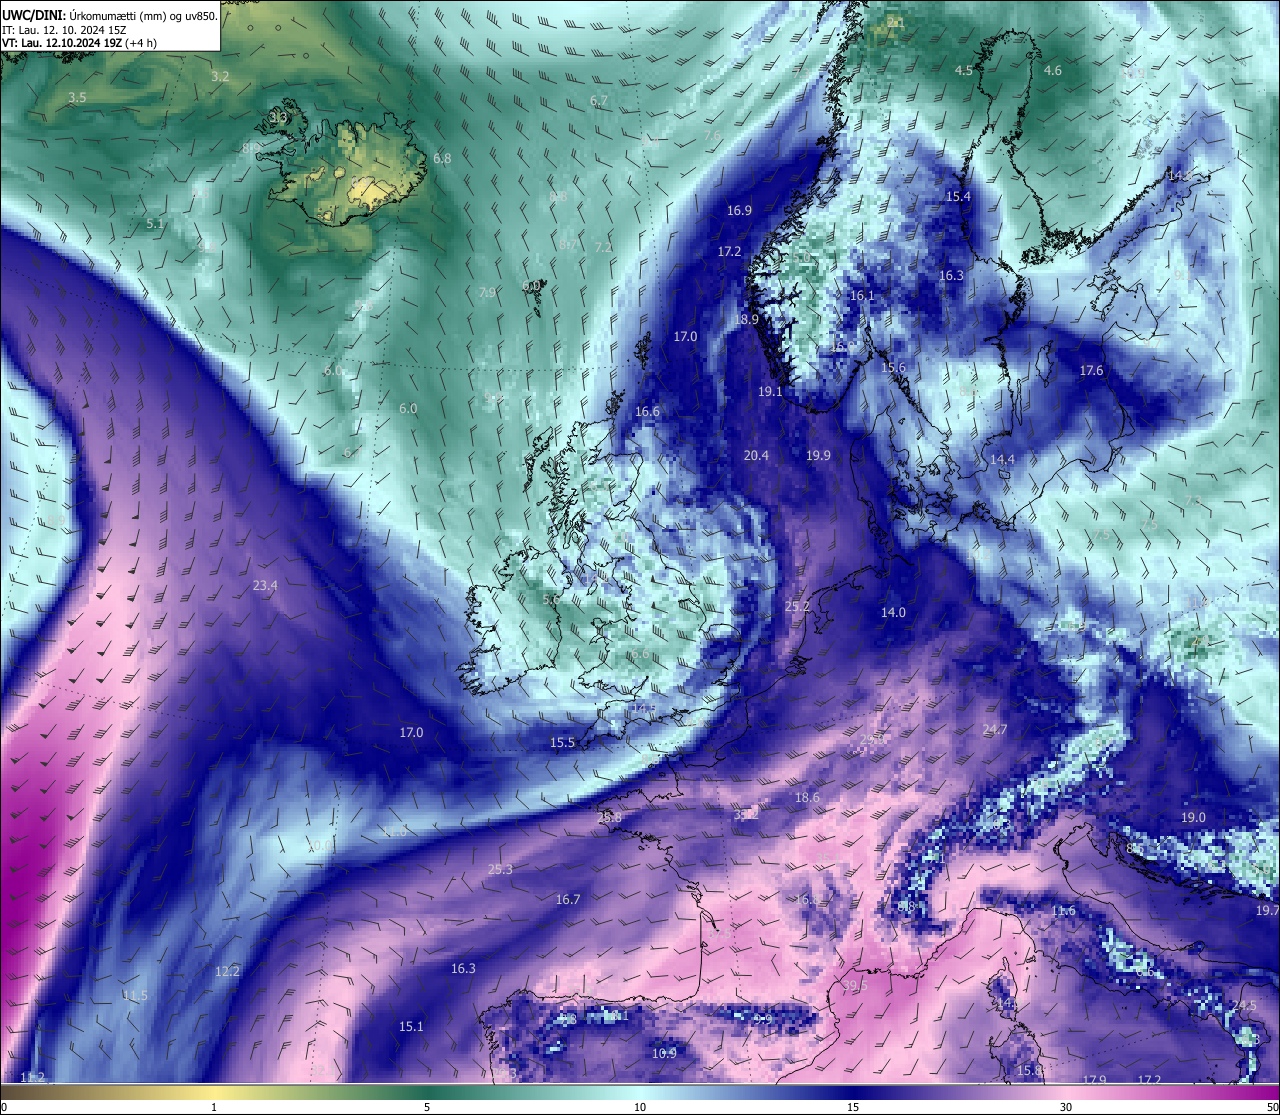Click the UWC/DINI map title text
Screen dimensions: 1280x1115
click(109, 16)
